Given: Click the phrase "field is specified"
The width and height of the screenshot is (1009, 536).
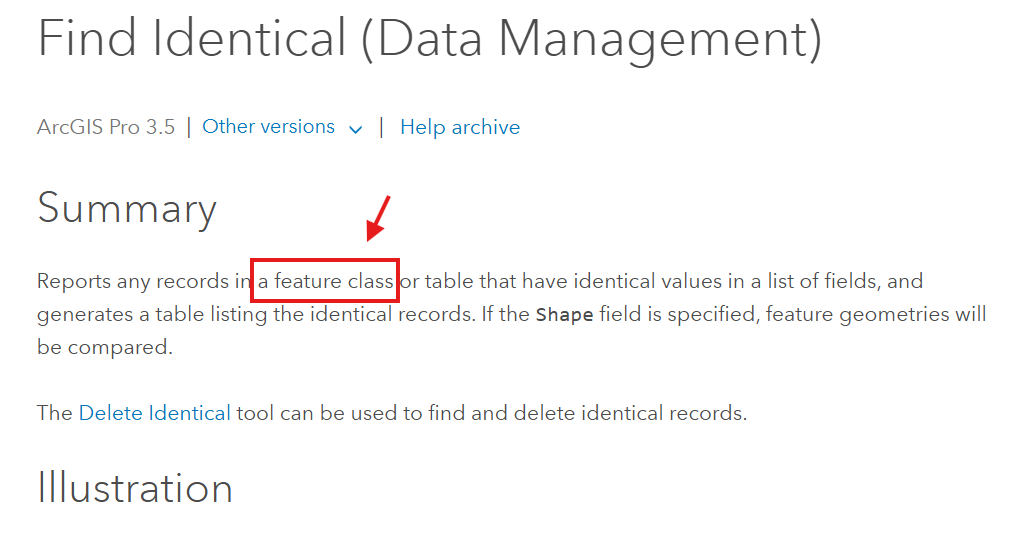Looking at the screenshot, I should click(675, 314).
